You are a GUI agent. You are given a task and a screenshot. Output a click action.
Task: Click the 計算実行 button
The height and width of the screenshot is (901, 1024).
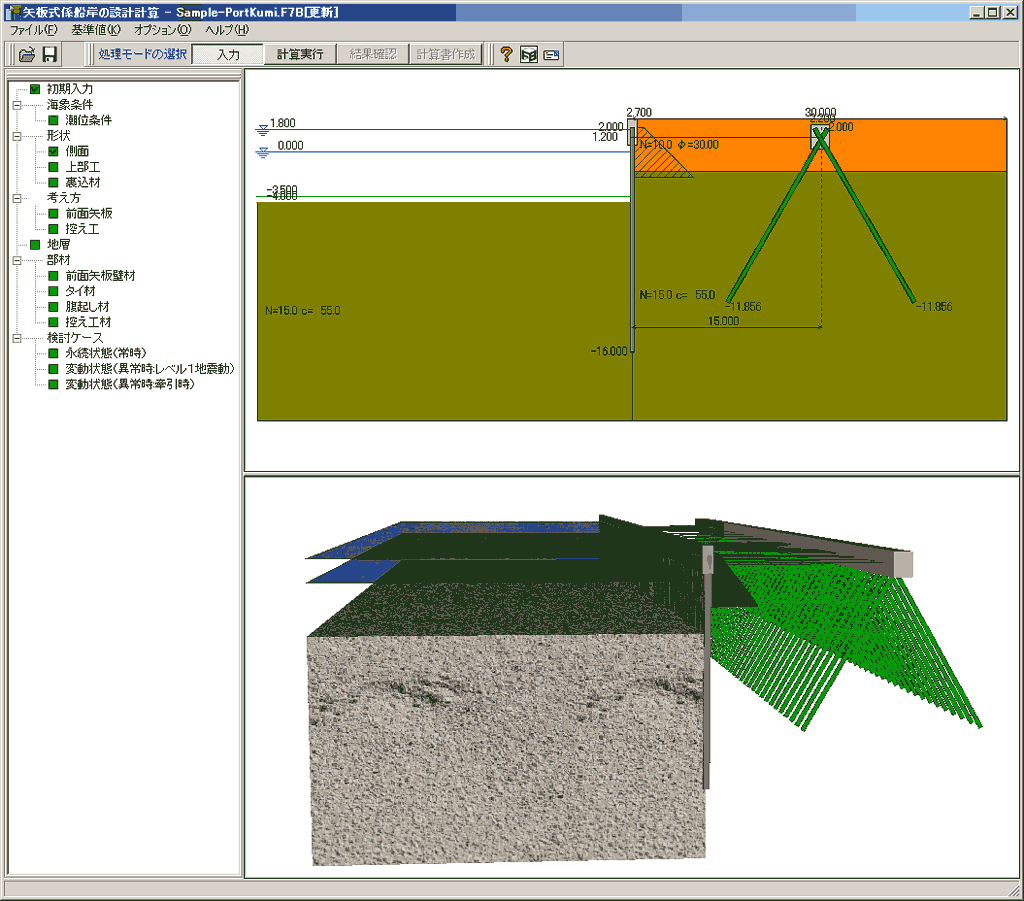300,54
